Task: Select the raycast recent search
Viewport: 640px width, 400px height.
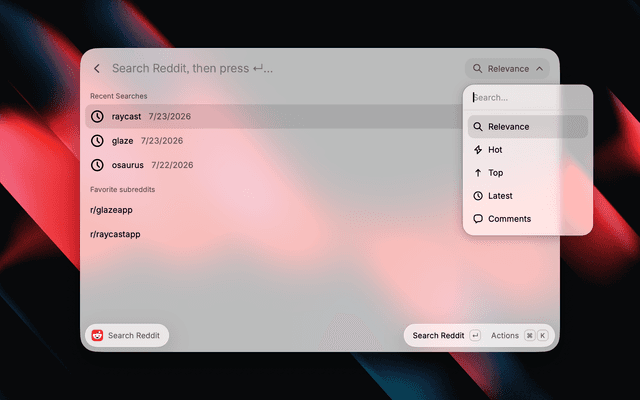Action: 273,116
